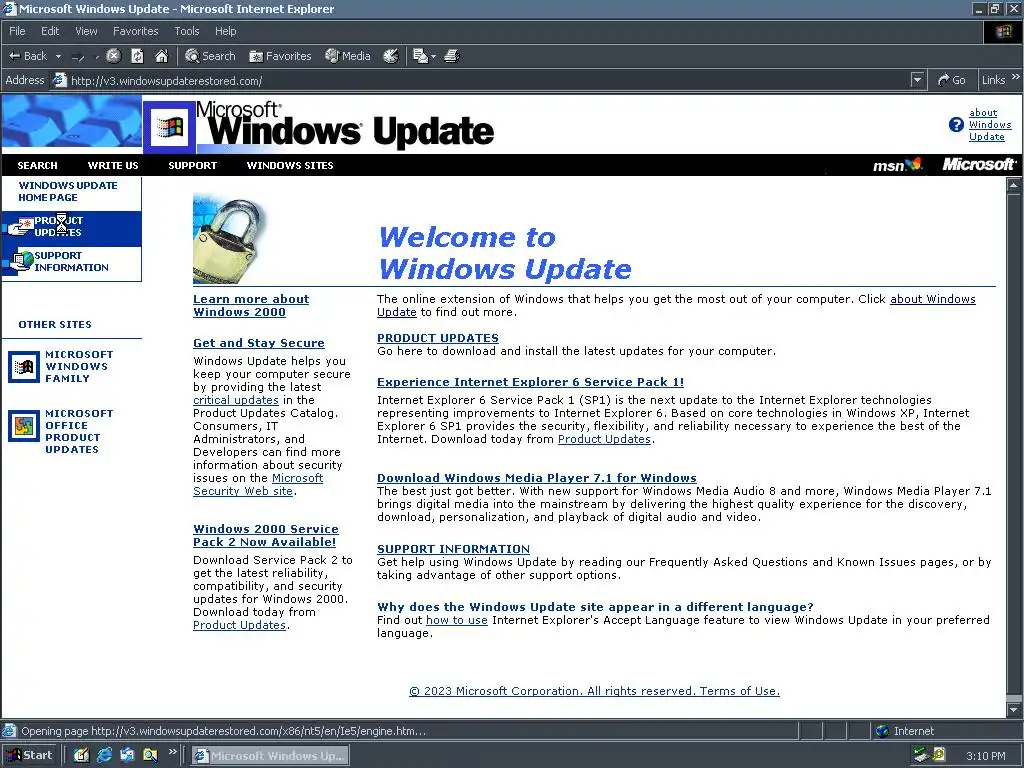Open MICROSOFT WINDOWS FAMILY link
Viewport: 1024px width, 768px height.
(x=79, y=366)
